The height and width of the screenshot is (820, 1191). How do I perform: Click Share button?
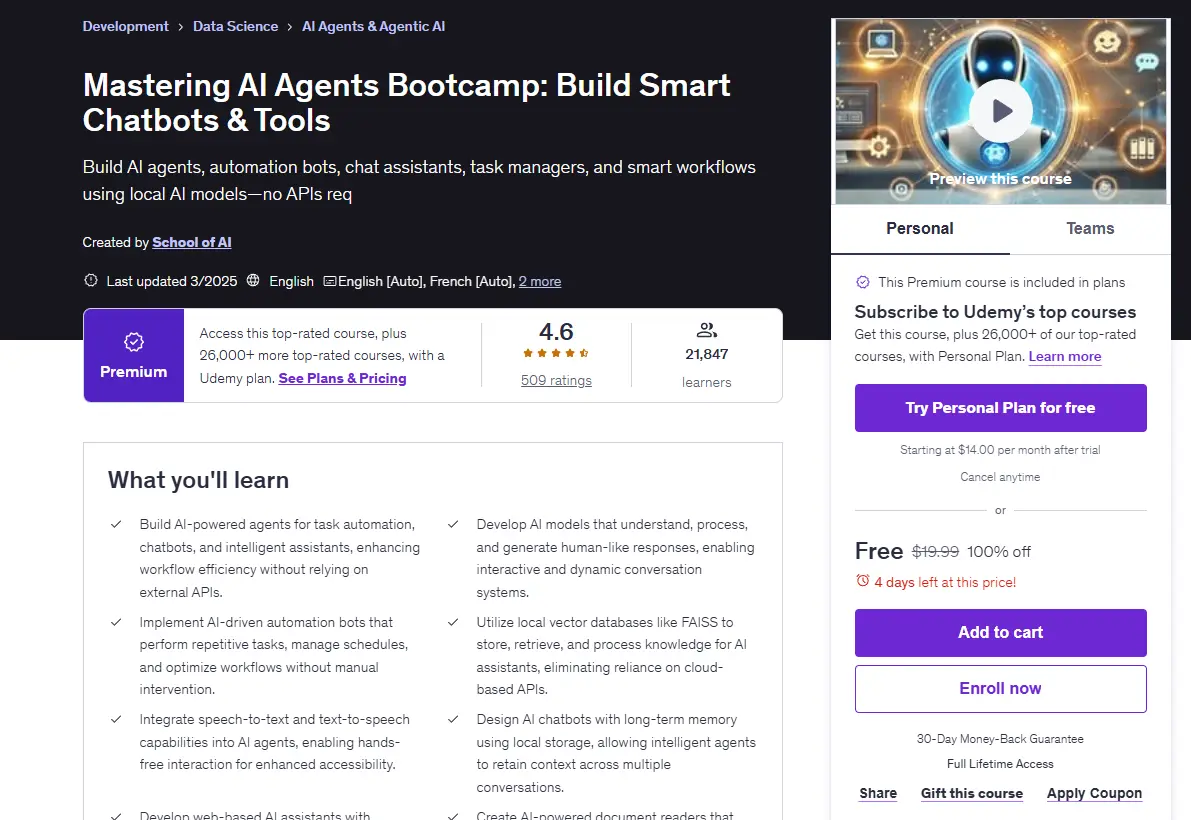(878, 793)
